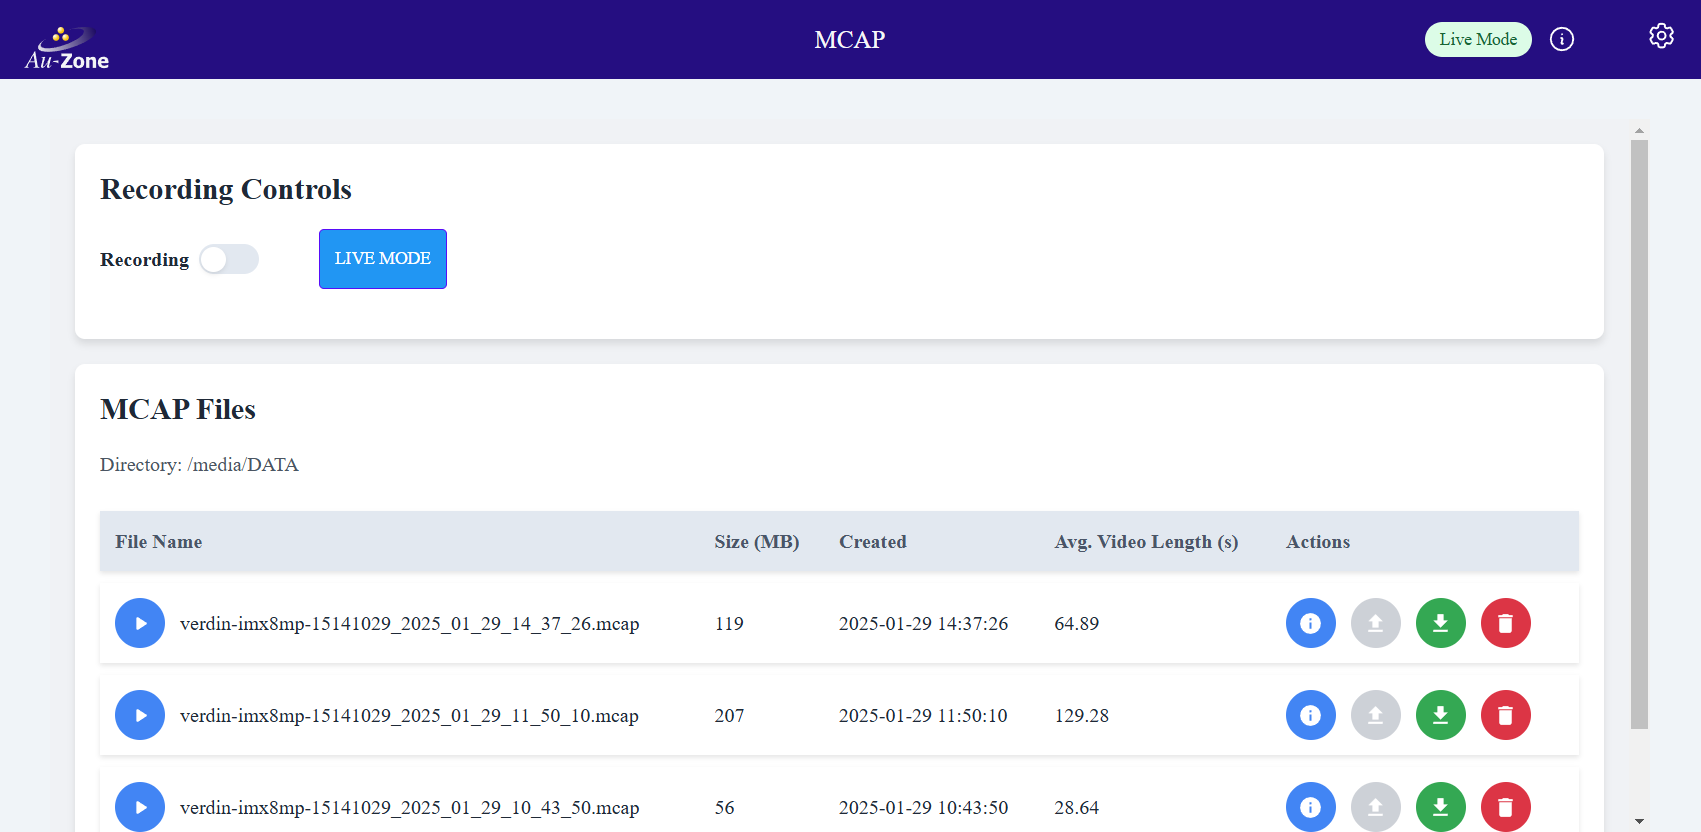The height and width of the screenshot is (832, 1701).
Task: Click the scrollbar down arrow
Action: [x=1639, y=822]
